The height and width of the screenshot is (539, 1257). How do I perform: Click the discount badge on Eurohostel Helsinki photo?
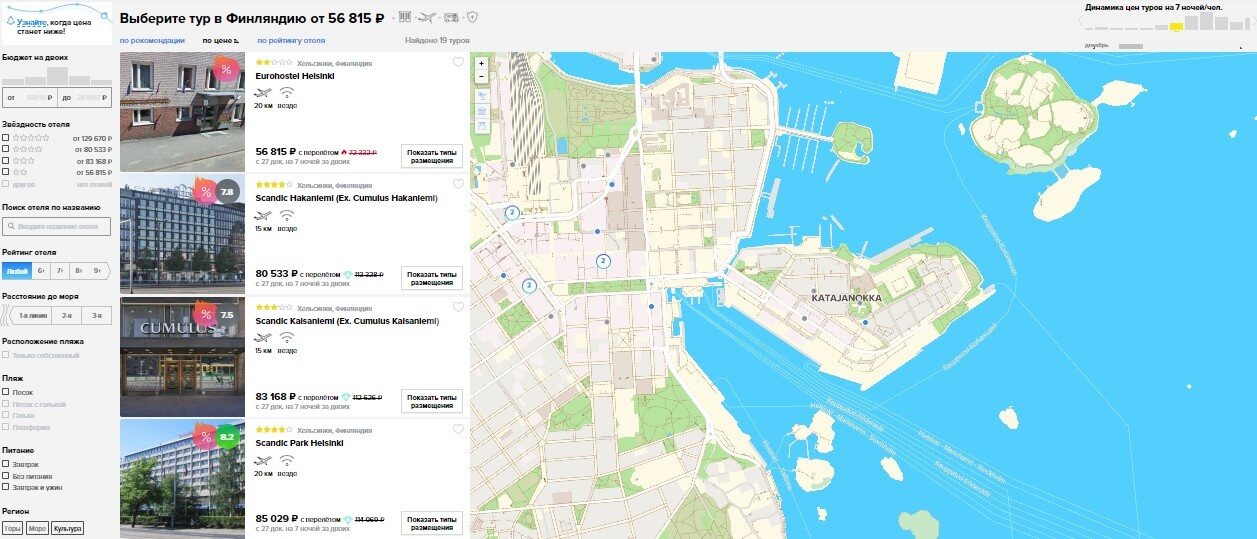[x=226, y=69]
